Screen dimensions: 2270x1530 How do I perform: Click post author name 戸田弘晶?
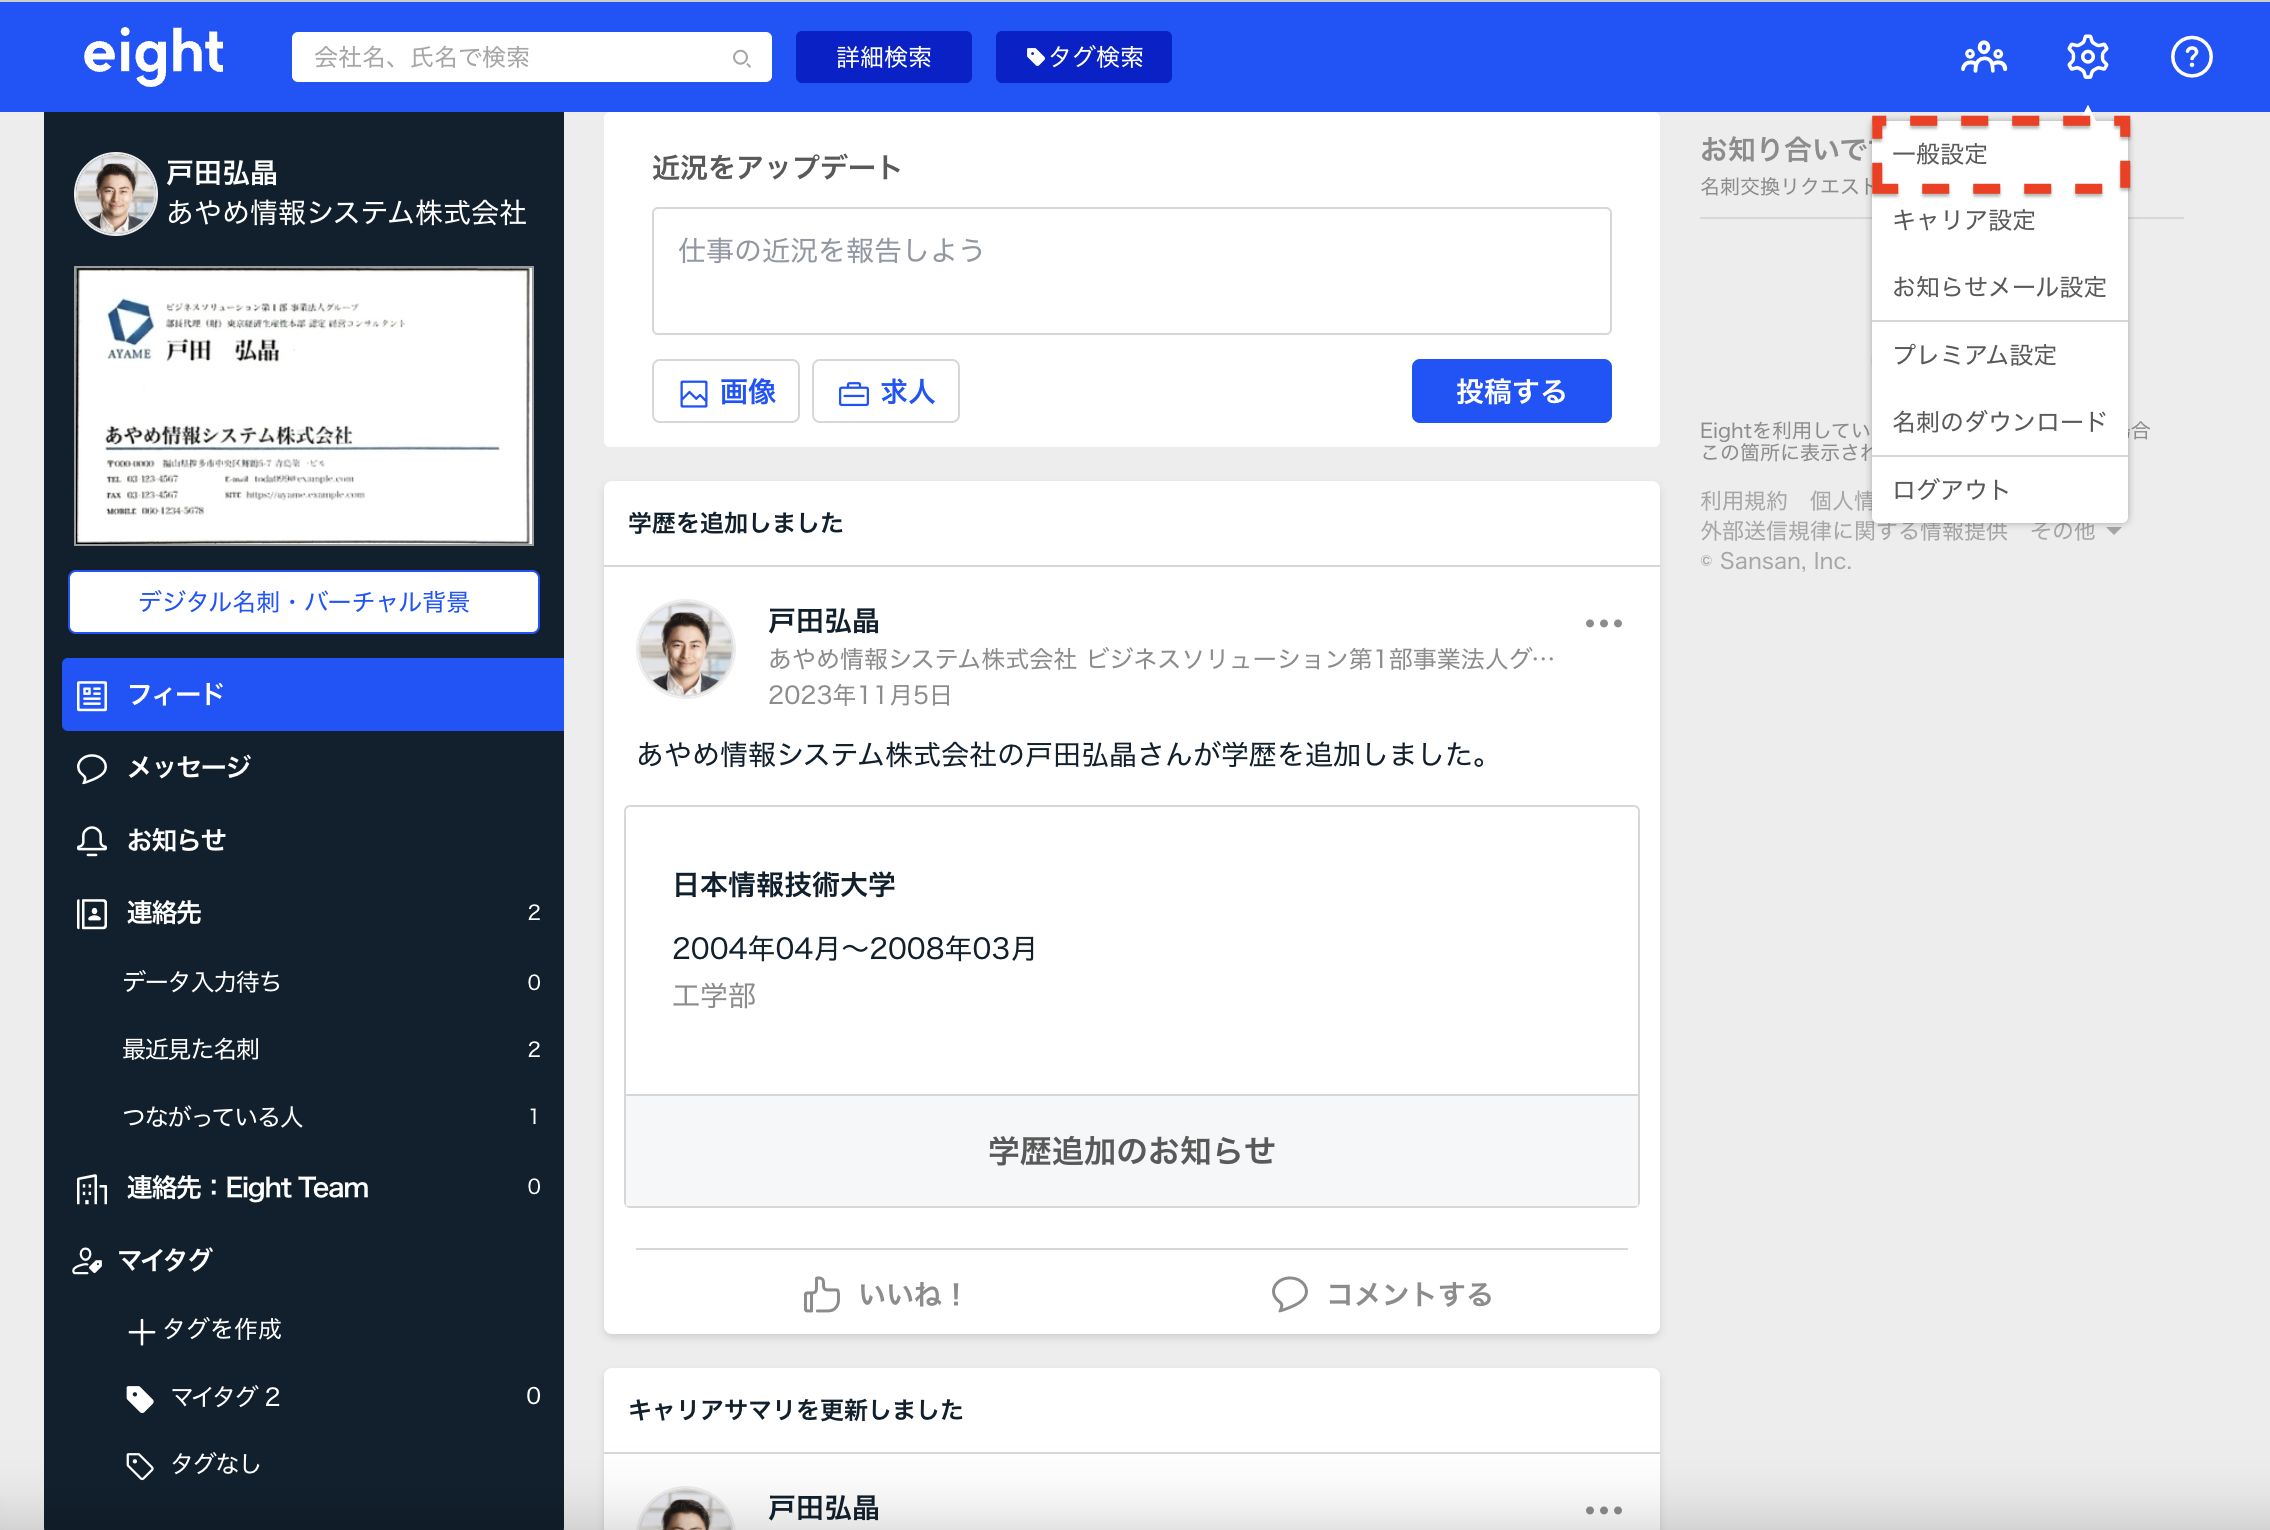(824, 622)
